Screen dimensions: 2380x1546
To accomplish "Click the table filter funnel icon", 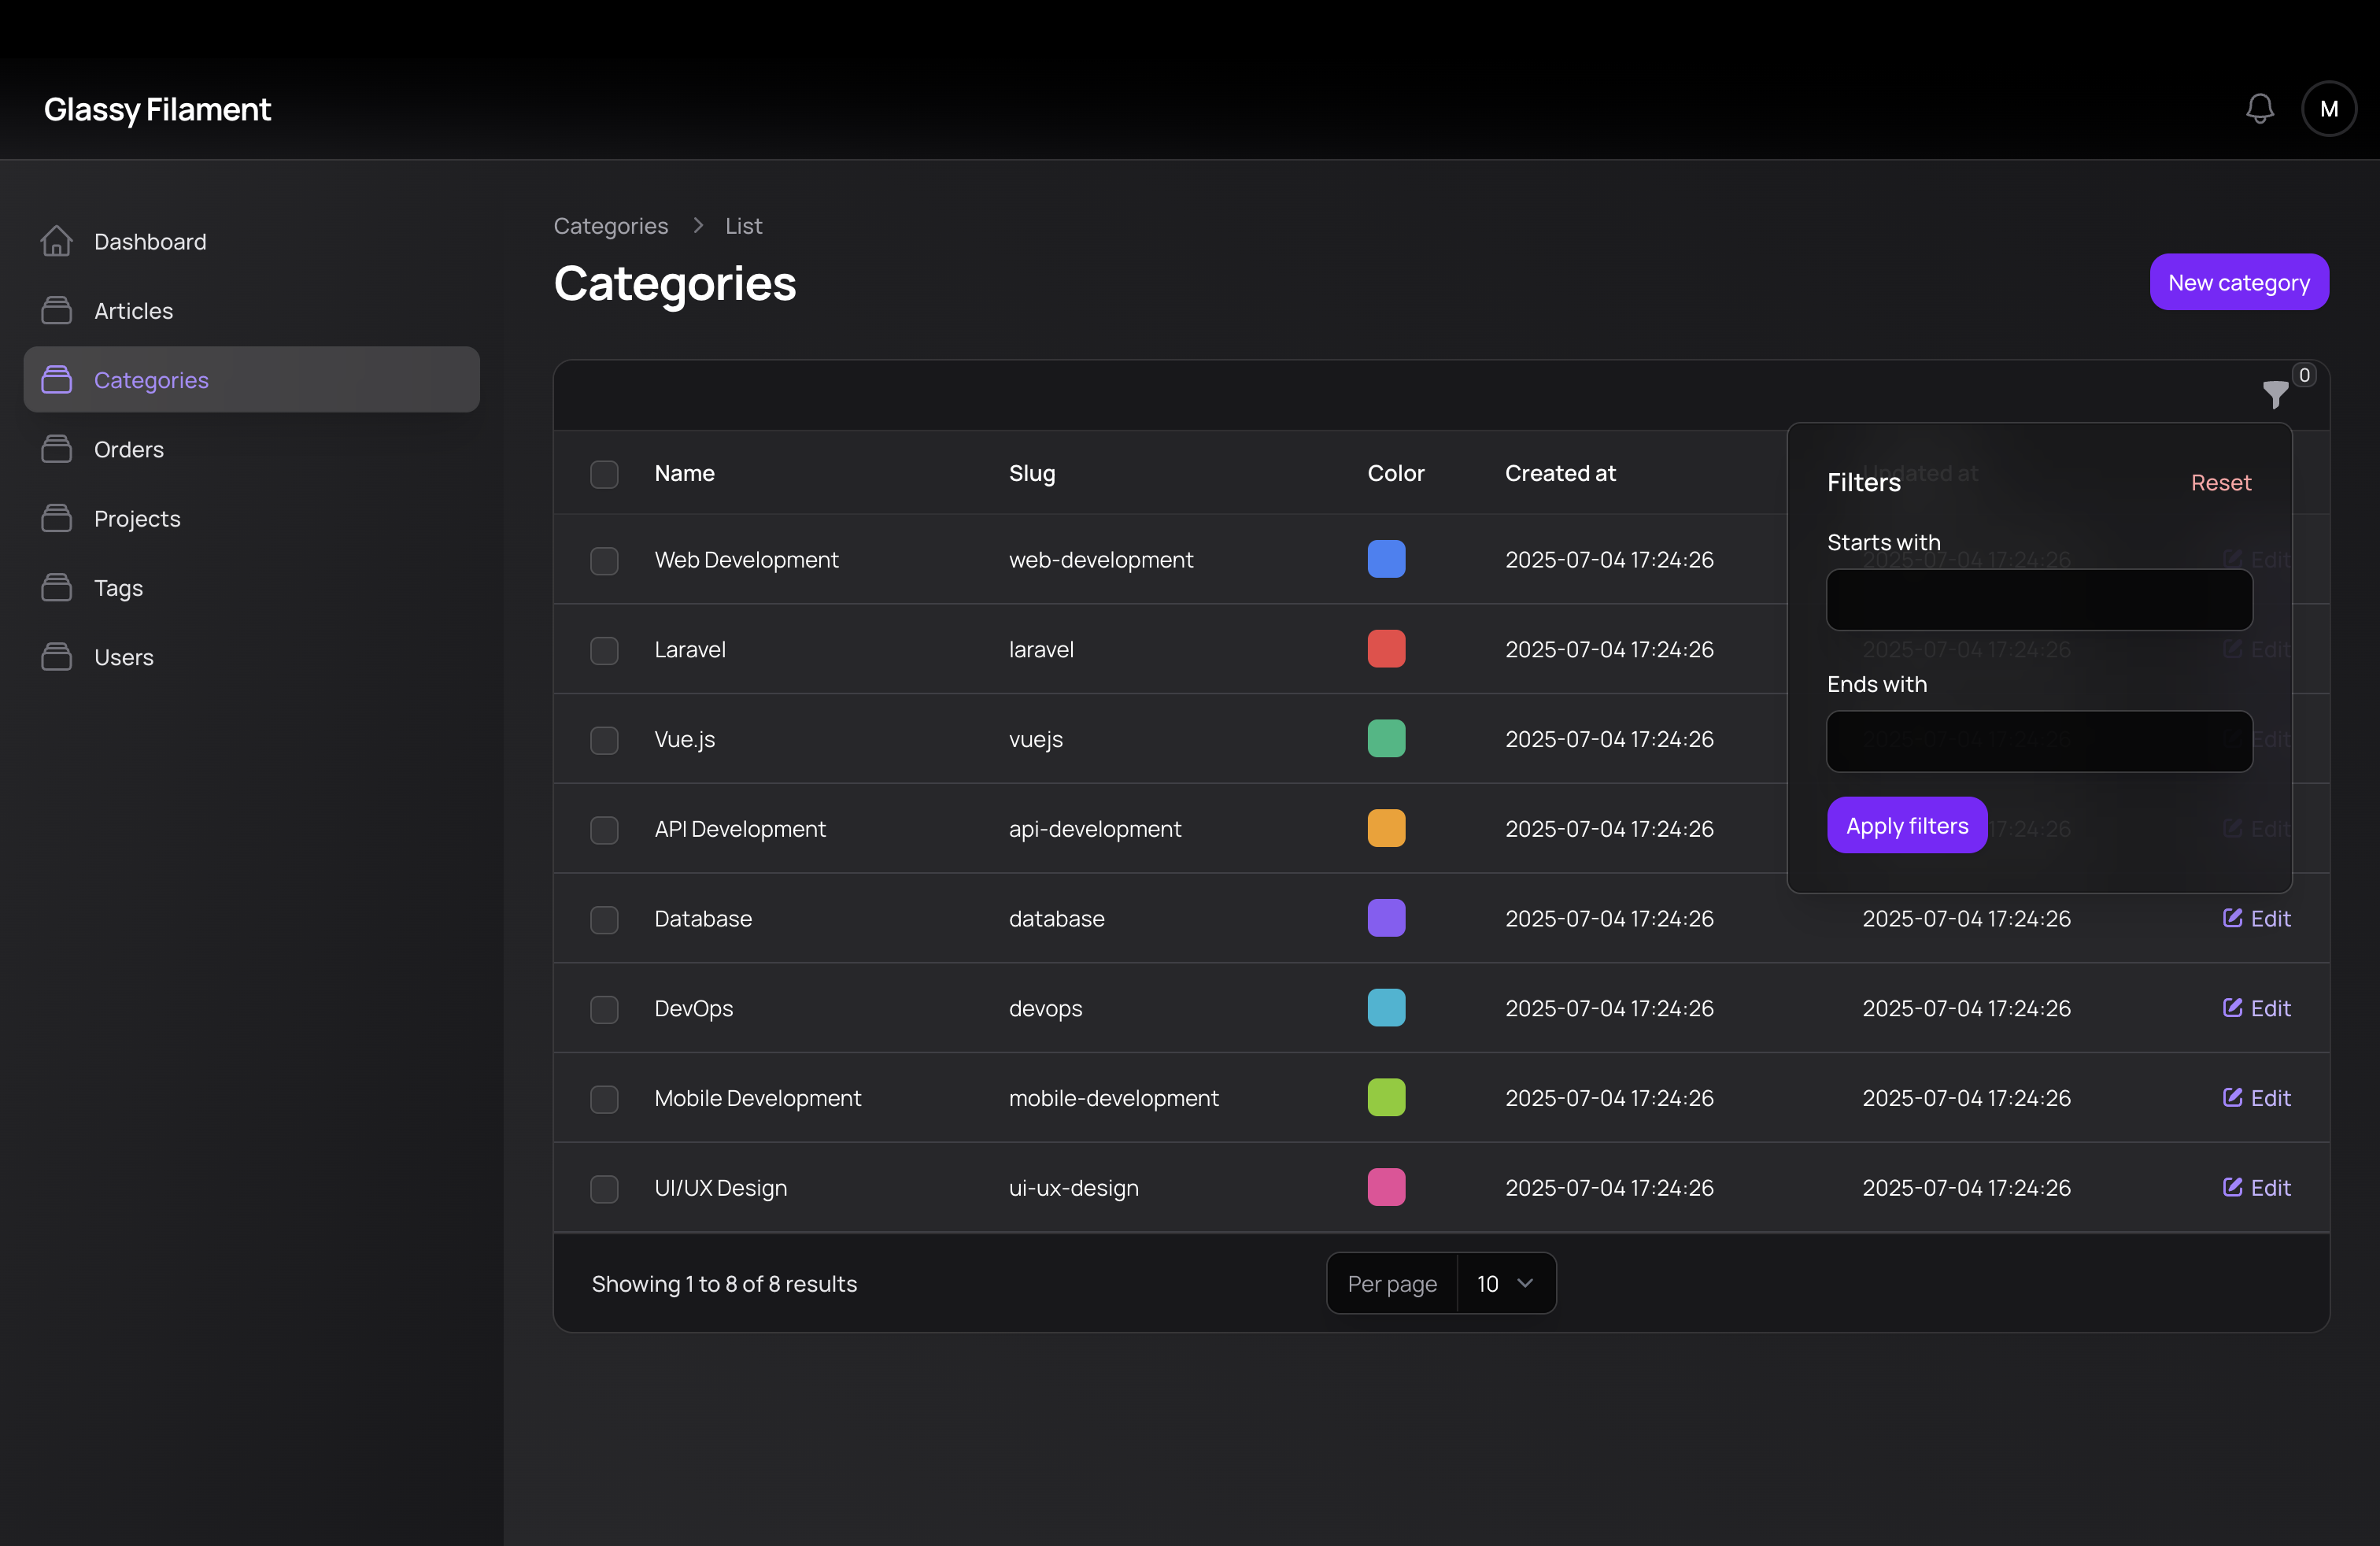I will click(2275, 394).
